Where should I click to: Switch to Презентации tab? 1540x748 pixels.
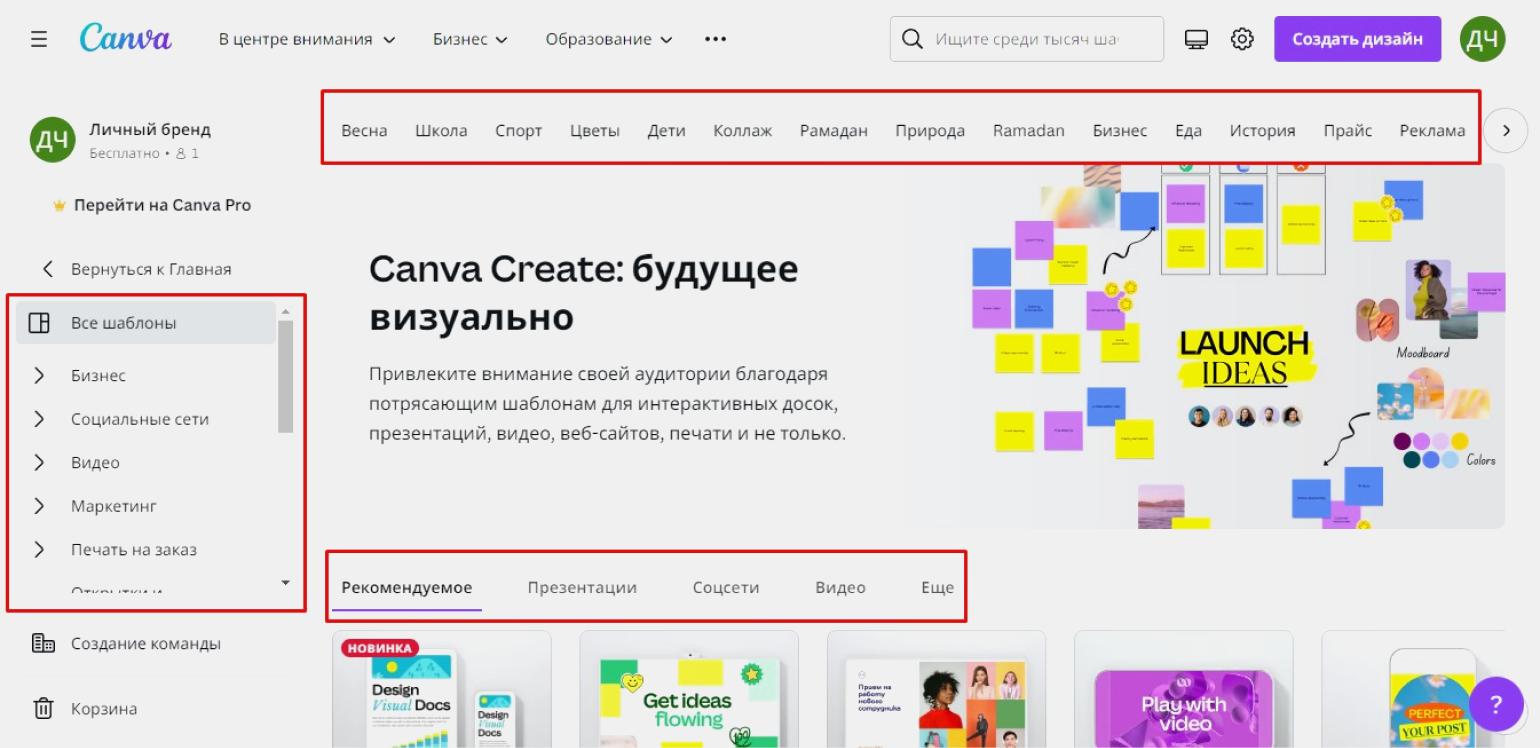click(x=582, y=587)
